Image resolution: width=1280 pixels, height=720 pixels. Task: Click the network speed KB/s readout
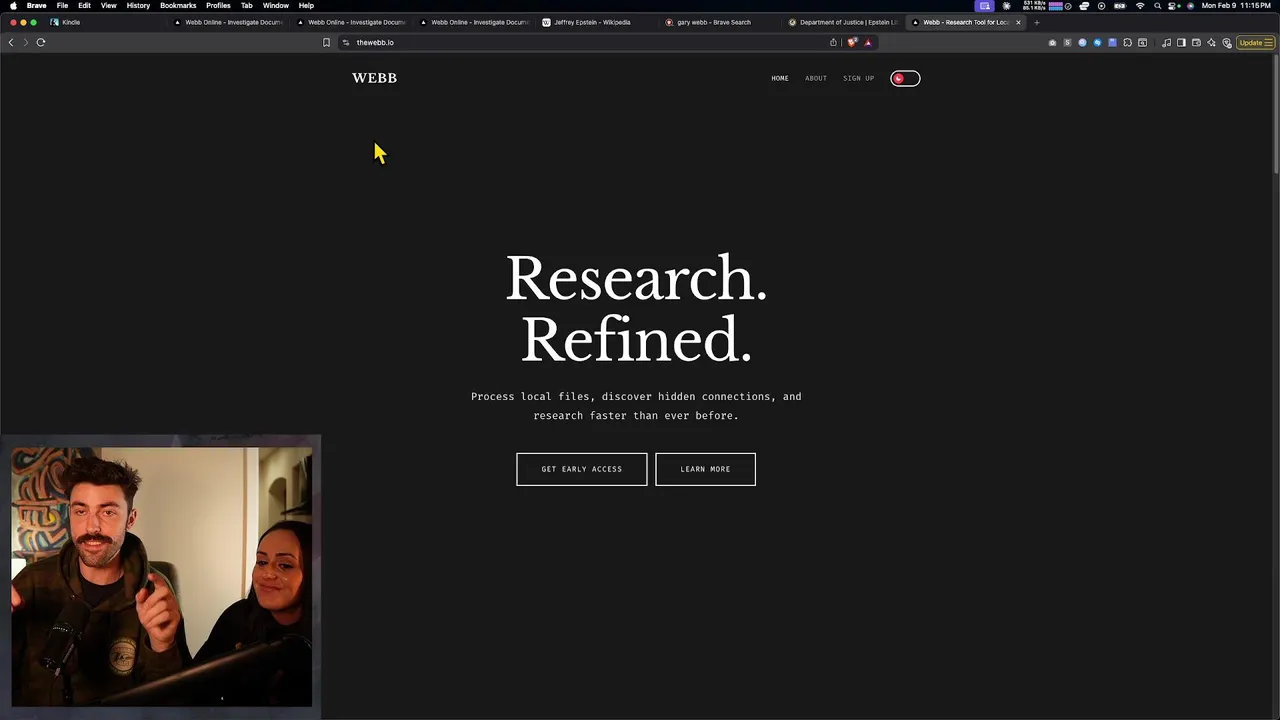pos(1033,6)
